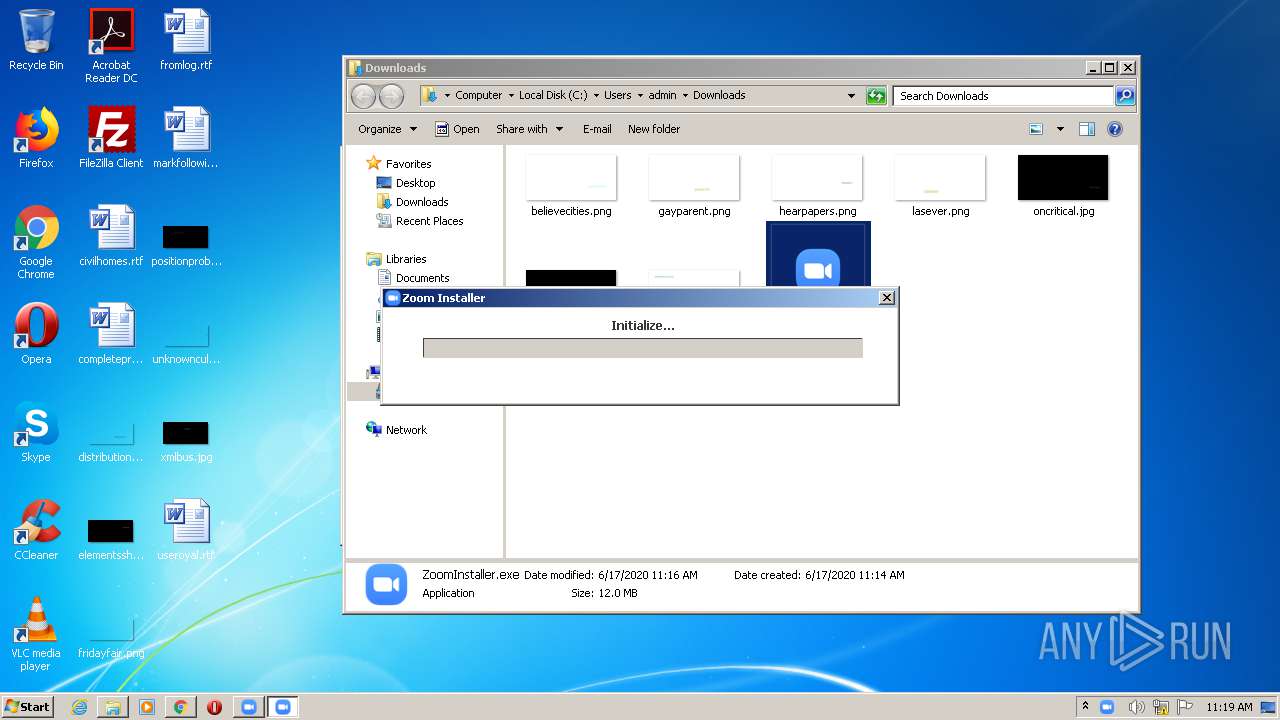The width and height of the screenshot is (1280, 720).
Task: Click Local Disk (C:) breadcrumb
Action: [x=553, y=96]
